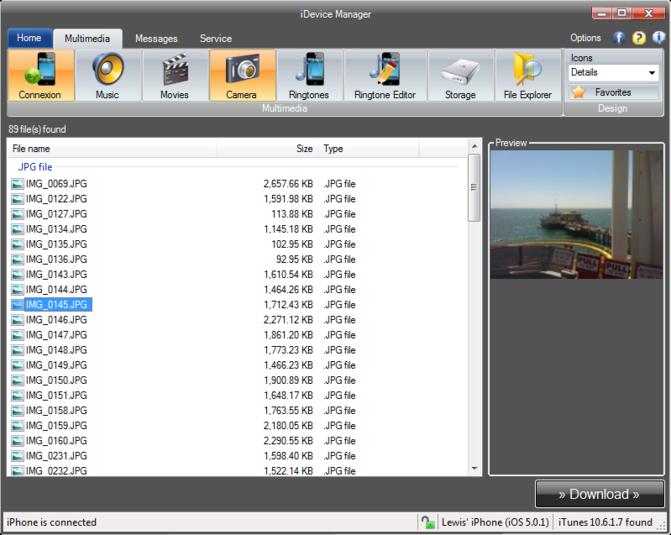671x535 pixels.
Task: Click the Favorites star button
Action: coord(613,92)
